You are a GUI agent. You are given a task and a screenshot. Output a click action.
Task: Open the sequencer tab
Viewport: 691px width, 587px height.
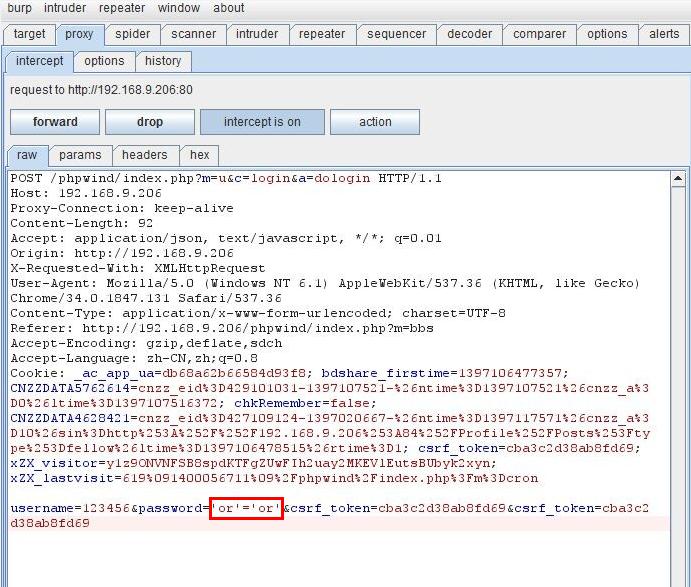tap(397, 34)
